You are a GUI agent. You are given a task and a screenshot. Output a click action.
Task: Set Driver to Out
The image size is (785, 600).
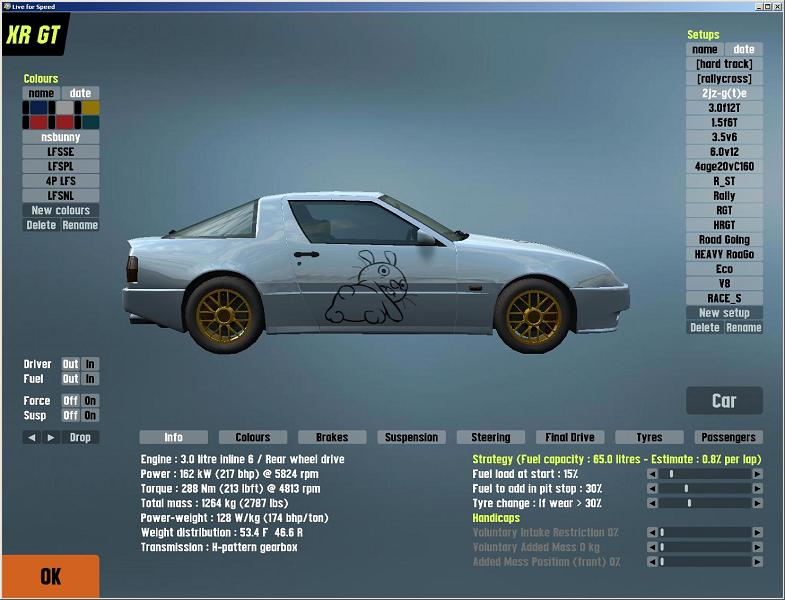(70, 364)
